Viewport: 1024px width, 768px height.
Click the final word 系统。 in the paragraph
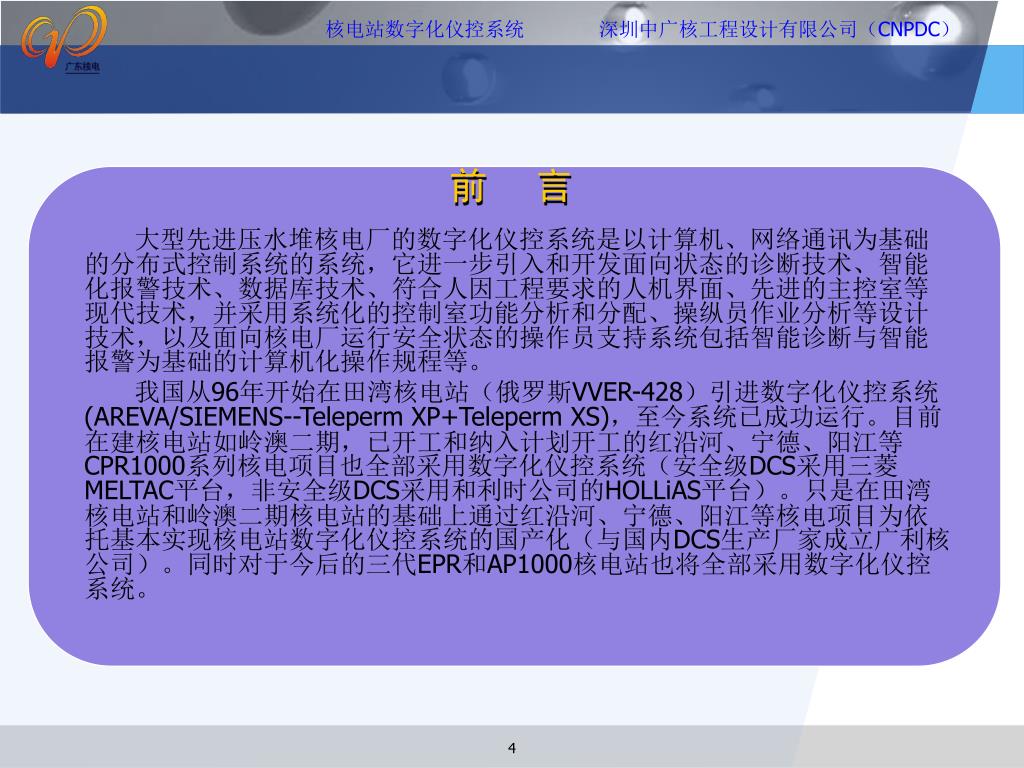(117, 589)
